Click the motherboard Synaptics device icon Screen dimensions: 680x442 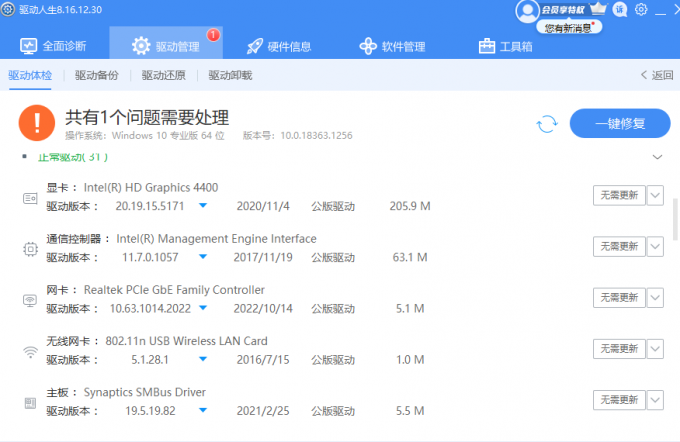[x=30, y=403]
